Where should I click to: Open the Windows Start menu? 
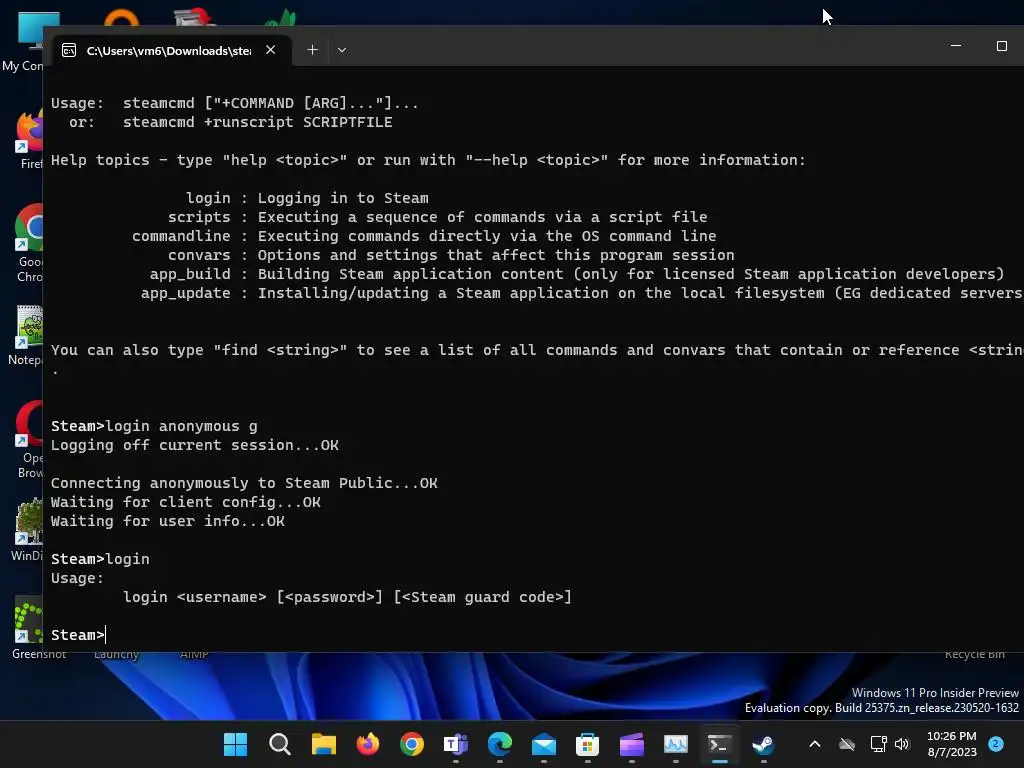235,744
